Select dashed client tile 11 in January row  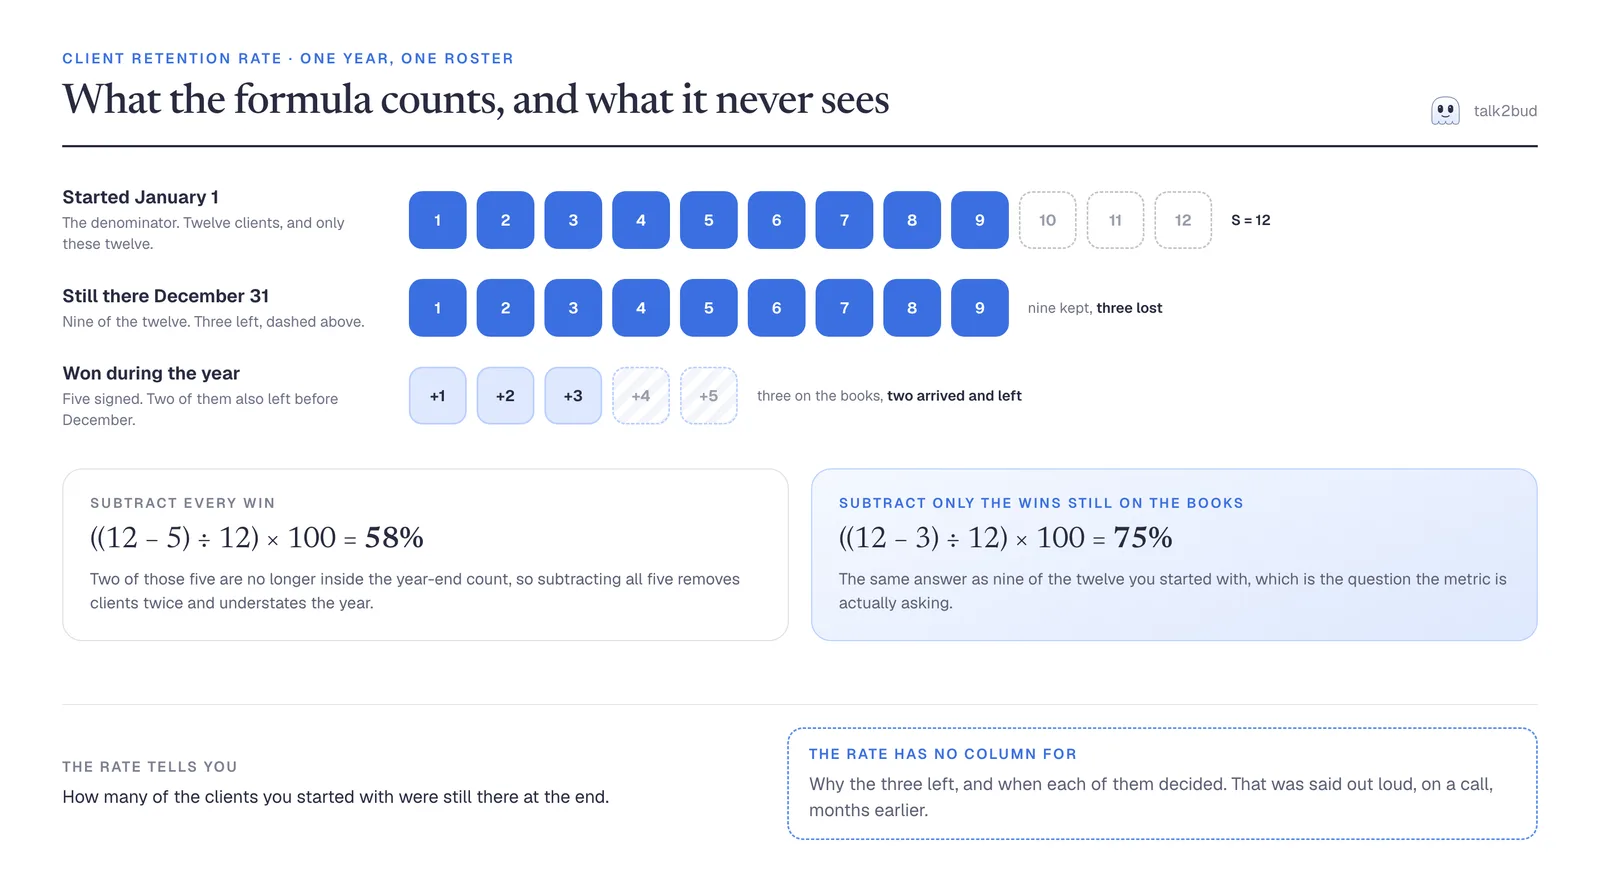[x=1115, y=220]
